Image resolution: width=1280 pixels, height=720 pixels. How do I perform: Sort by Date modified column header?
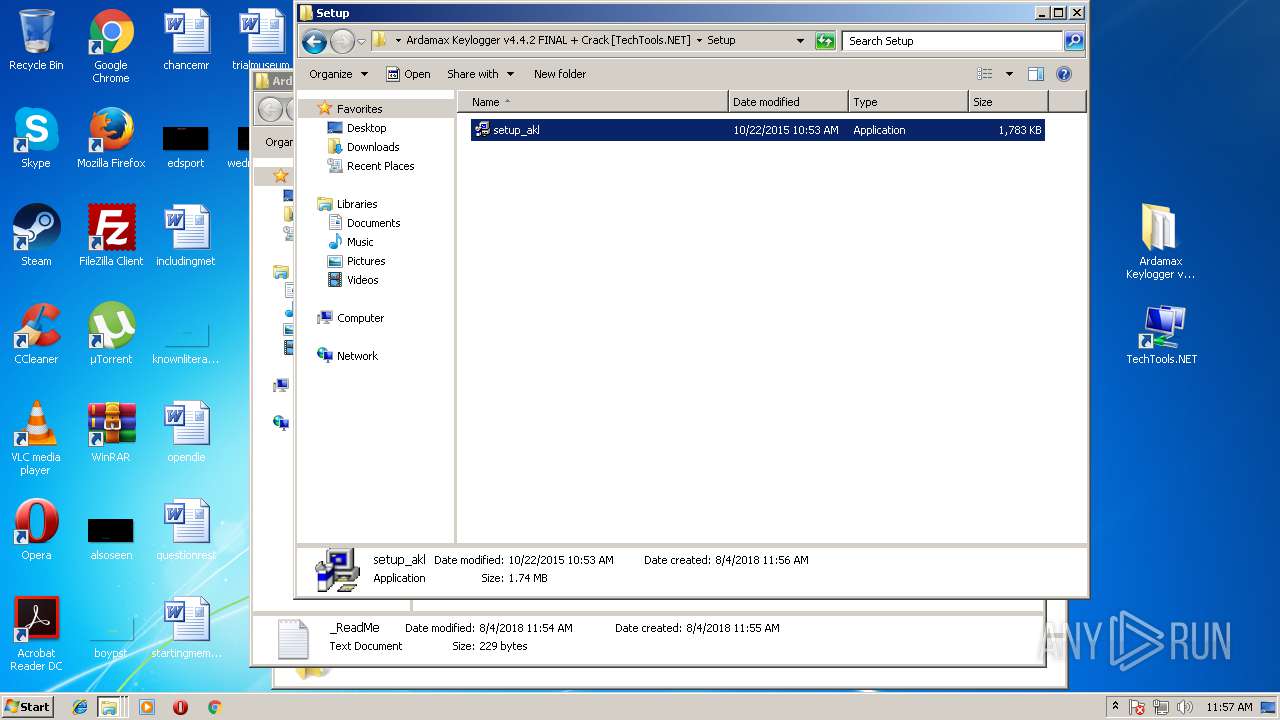click(788, 102)
